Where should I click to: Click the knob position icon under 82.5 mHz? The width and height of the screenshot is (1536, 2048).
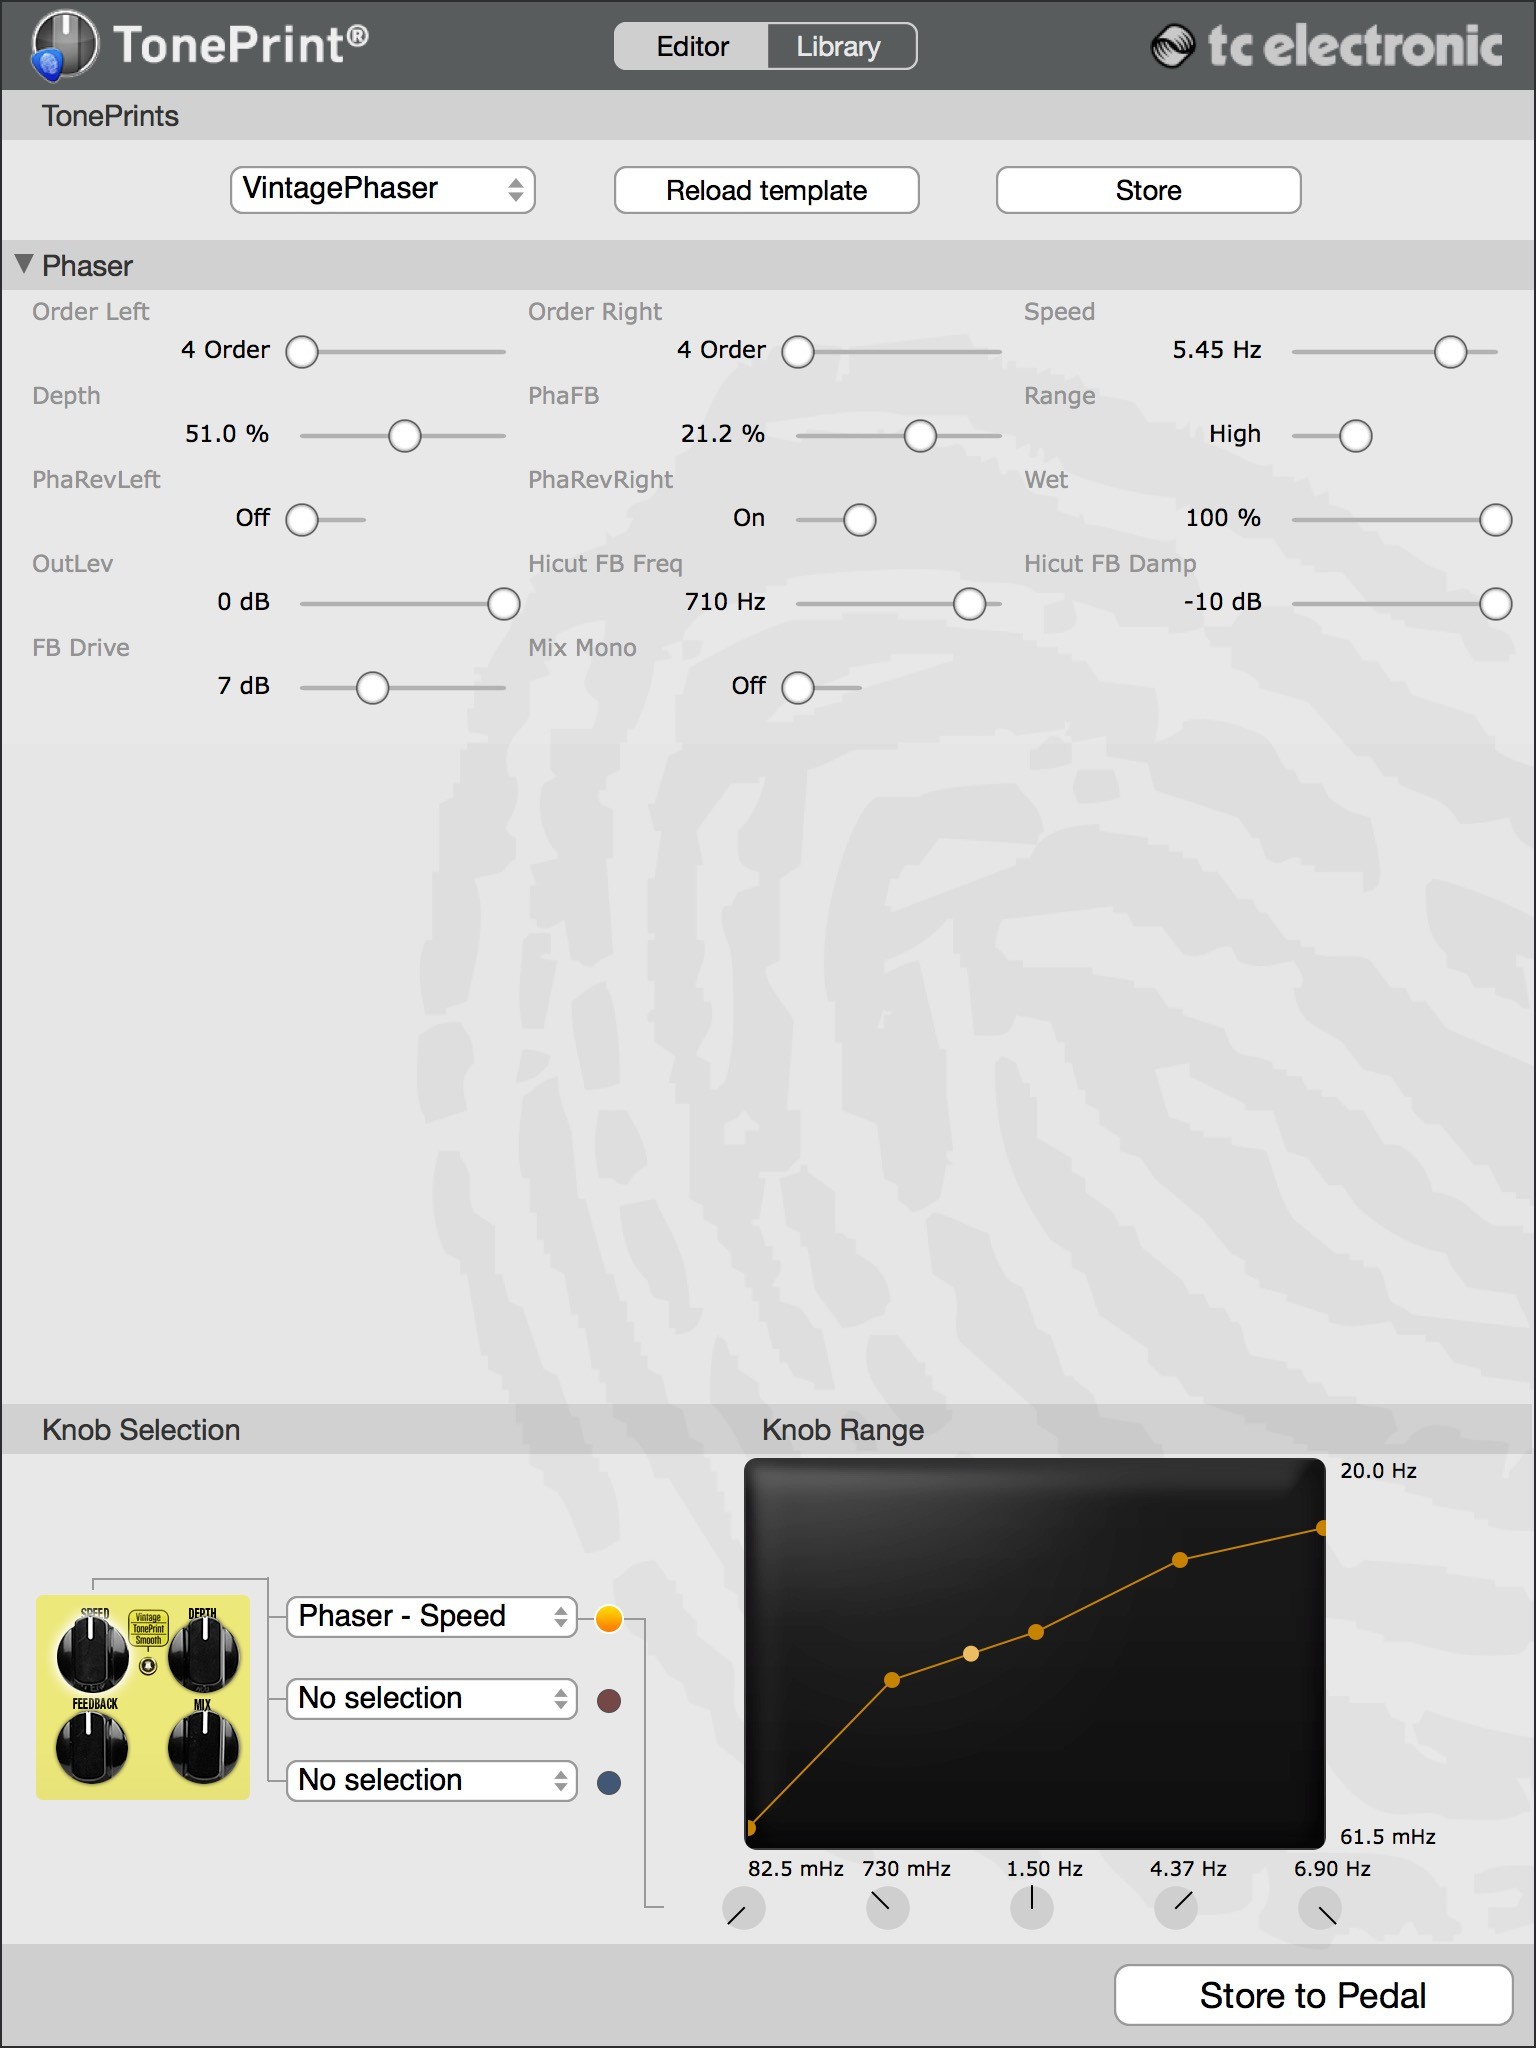coord(743,1908)
